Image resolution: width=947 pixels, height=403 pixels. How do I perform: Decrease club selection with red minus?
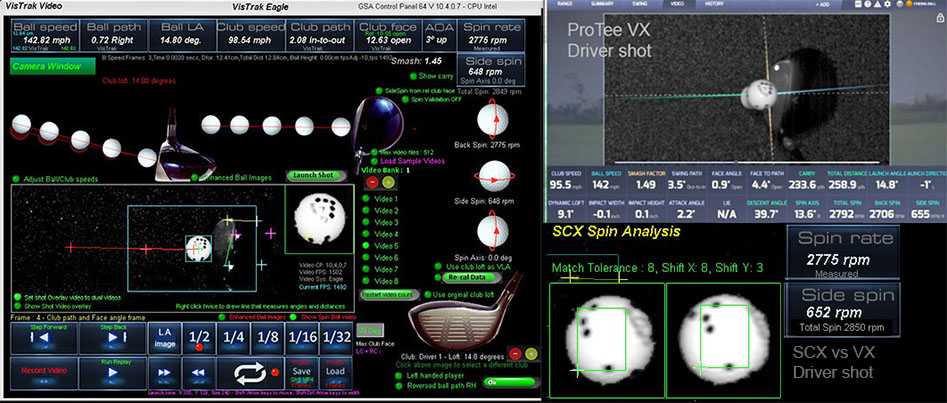point(515,354)
